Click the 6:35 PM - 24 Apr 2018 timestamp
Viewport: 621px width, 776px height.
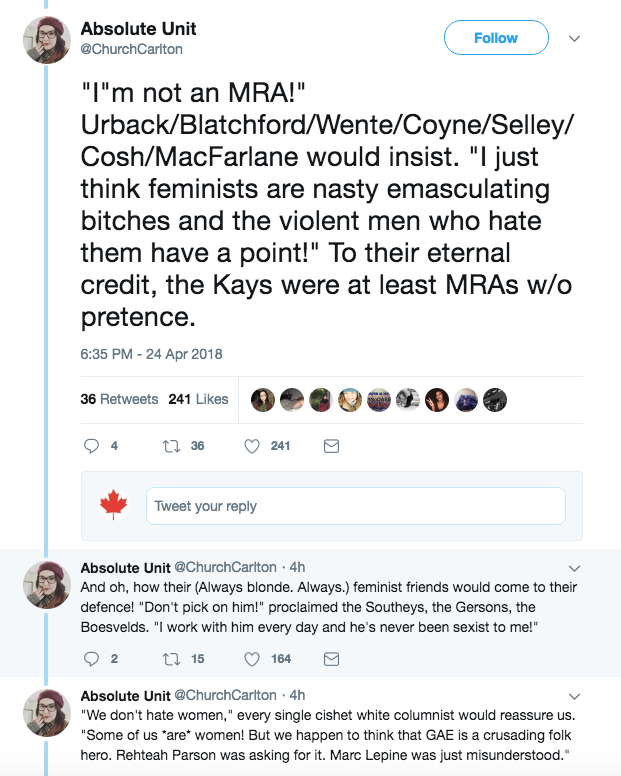[151, 354]
